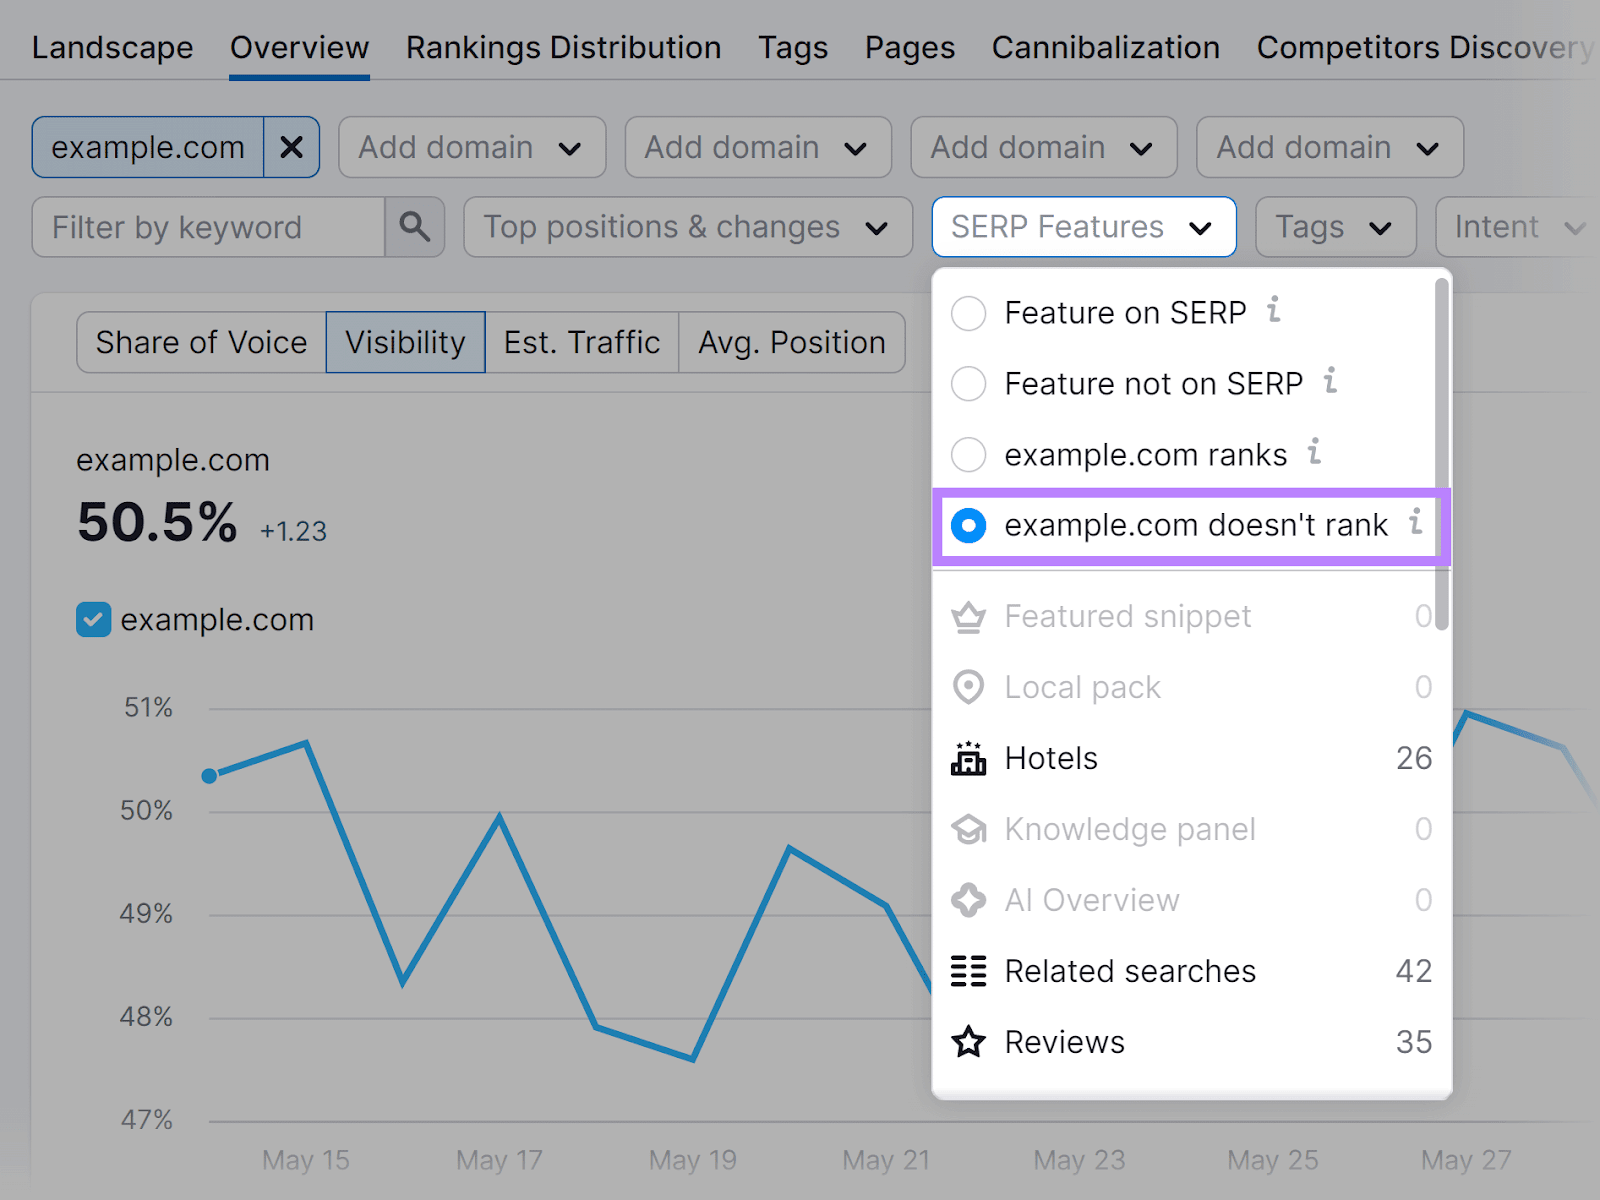Open the Rankings Distribution tab
This screenshot has width=1600, height=1200.
(562, 47)
